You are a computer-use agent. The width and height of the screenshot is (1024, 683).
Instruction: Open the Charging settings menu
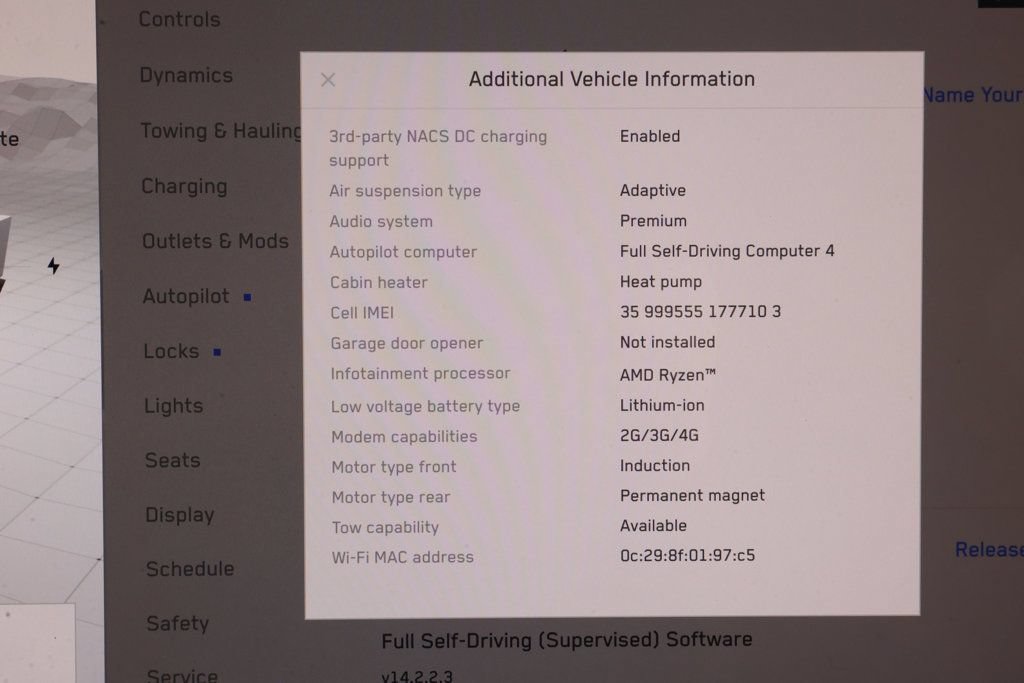(x=184, y=186)
